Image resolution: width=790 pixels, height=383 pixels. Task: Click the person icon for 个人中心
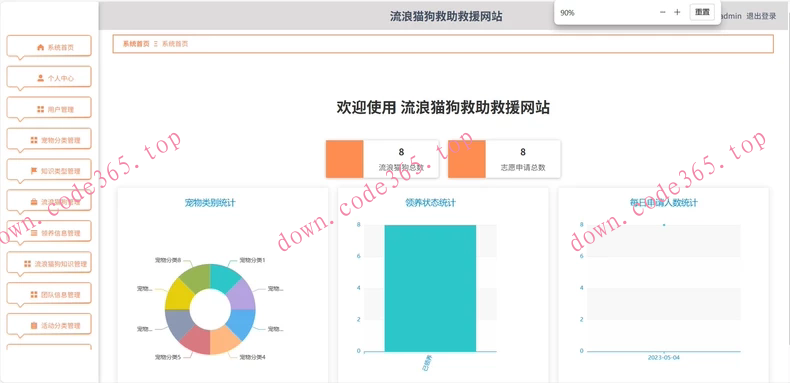point(41,78)
